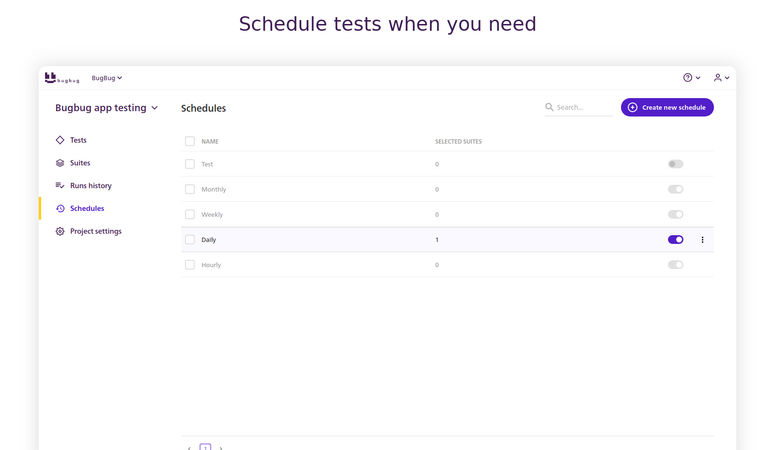Click the Tests diamond icon

pos(60,140)
